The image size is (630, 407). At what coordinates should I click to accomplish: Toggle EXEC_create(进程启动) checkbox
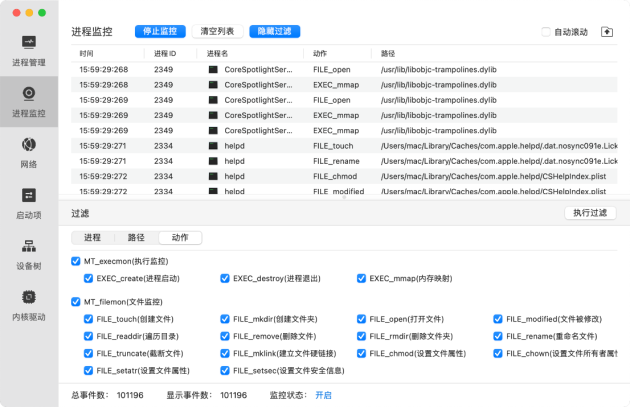click(88, 278)
